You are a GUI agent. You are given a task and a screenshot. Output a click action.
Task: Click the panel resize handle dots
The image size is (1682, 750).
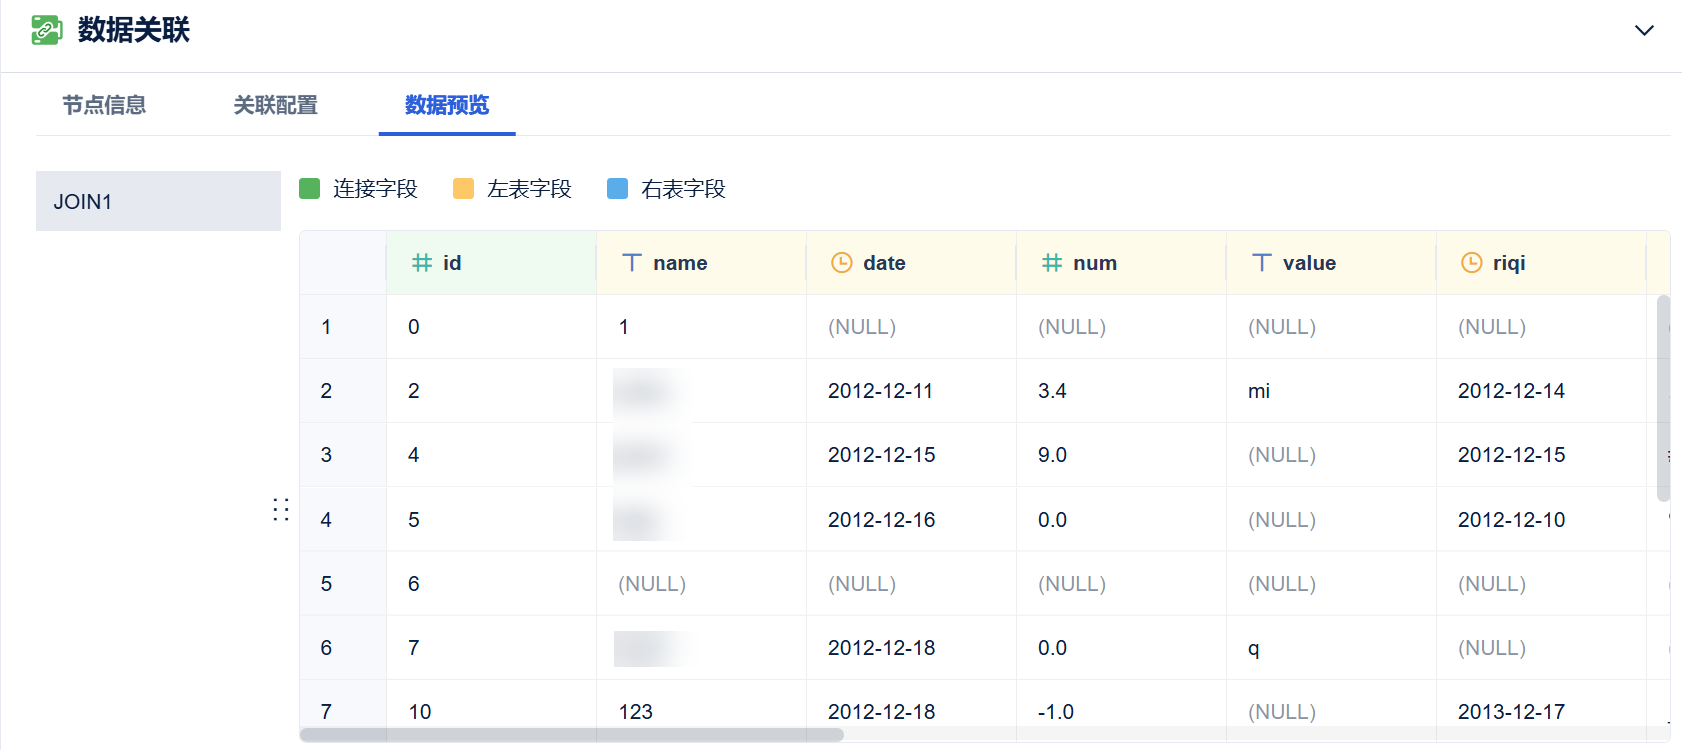click(281, 510)
